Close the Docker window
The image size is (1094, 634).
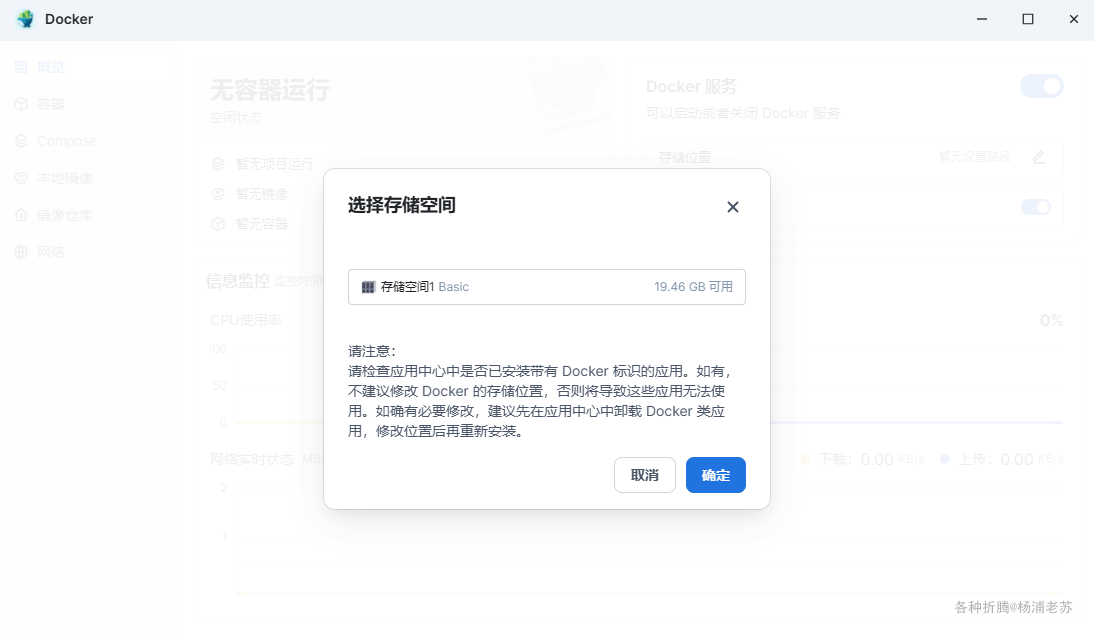click(1074, 19)
